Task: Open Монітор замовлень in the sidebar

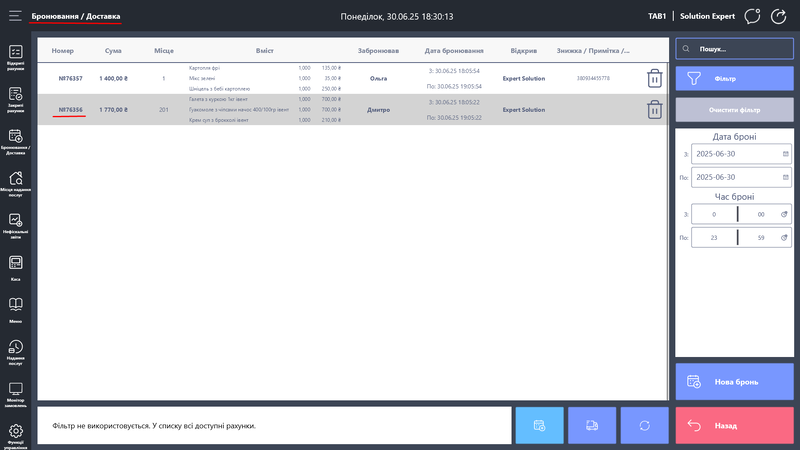Action: pos(16,392)
